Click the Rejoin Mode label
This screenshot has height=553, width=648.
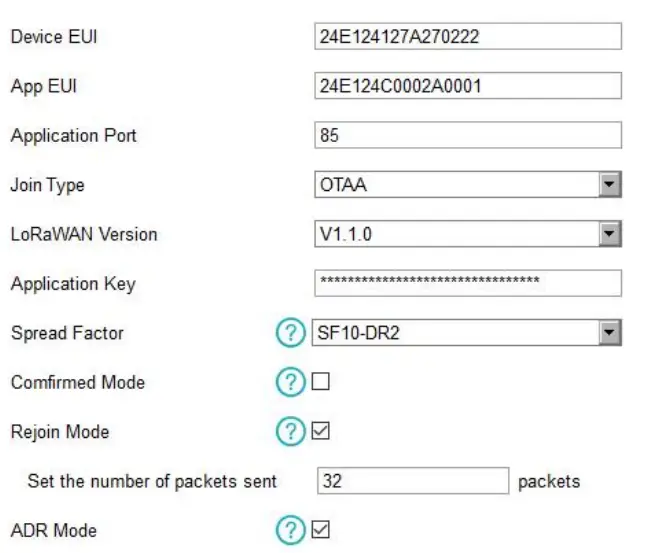[x=60, y=432]
